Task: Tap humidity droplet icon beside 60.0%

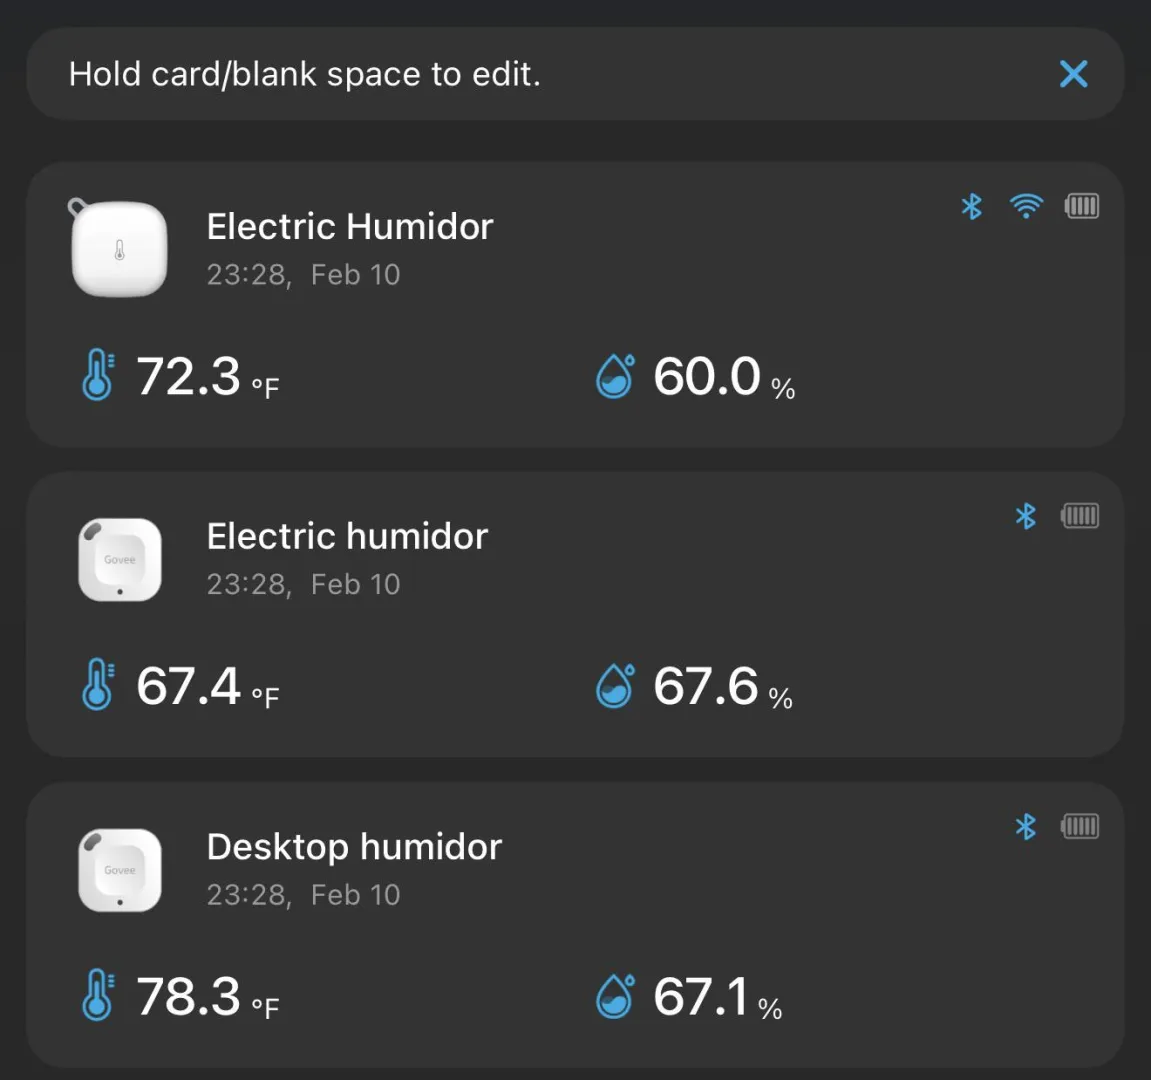Action: coord(615,376)
